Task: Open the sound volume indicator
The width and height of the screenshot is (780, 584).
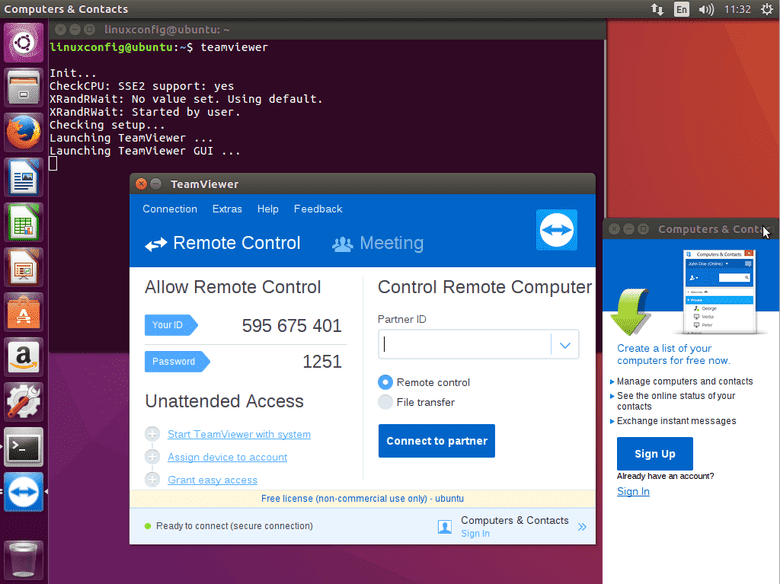Action: [x=706, y=9]
